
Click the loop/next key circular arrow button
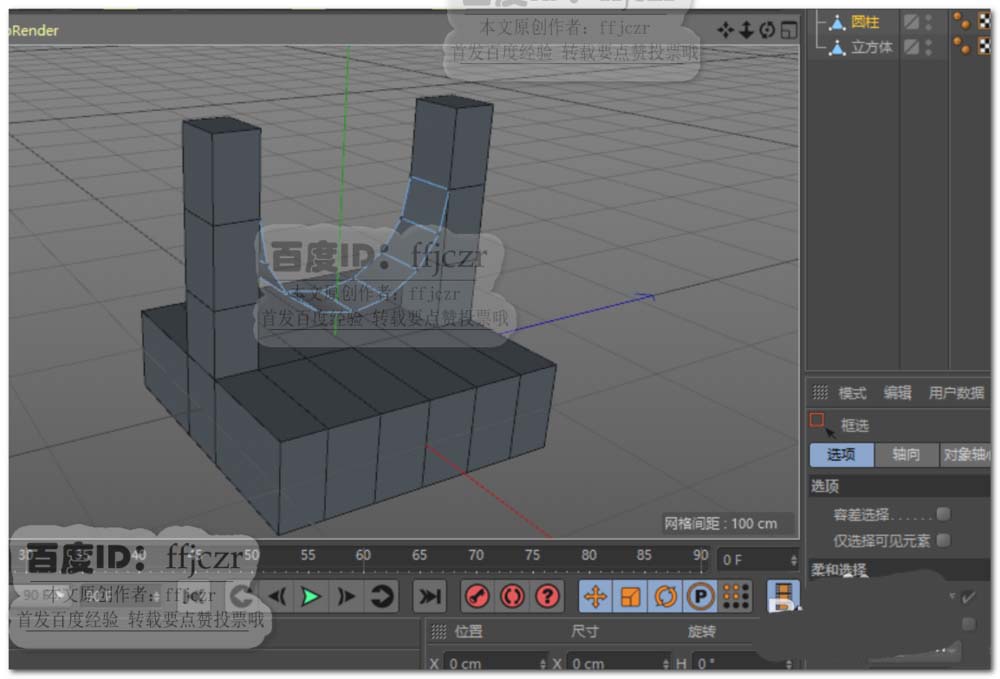click(x=381, y=597)
